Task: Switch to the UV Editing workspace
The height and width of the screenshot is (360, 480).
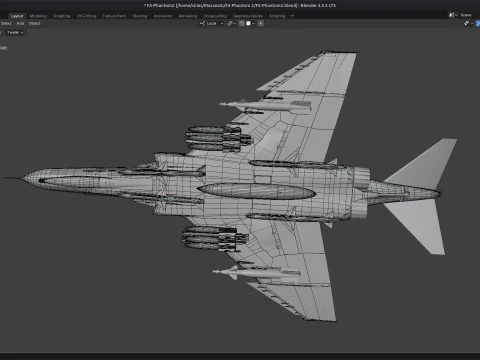Action: 86,16
